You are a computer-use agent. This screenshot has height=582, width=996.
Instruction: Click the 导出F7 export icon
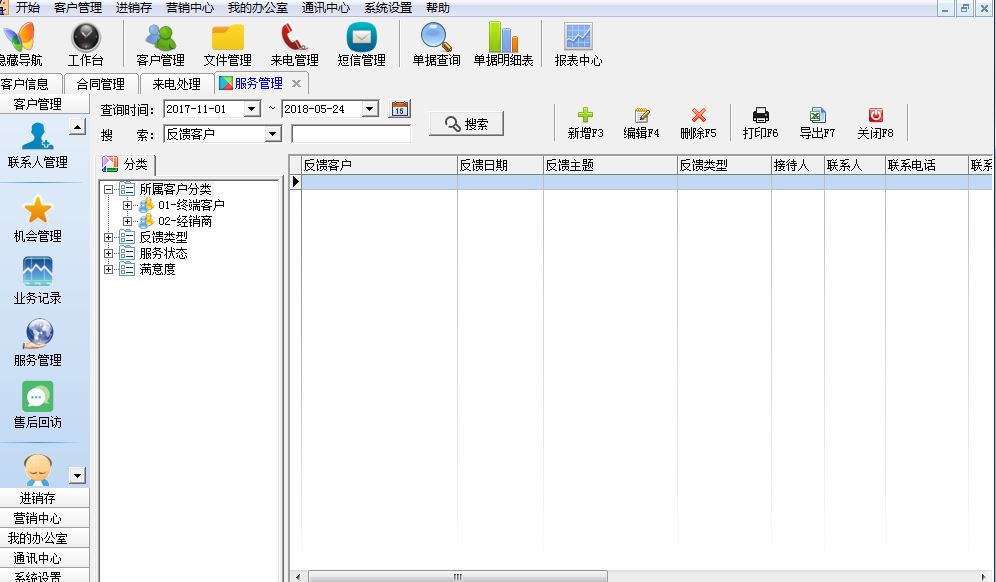(817, 116)
